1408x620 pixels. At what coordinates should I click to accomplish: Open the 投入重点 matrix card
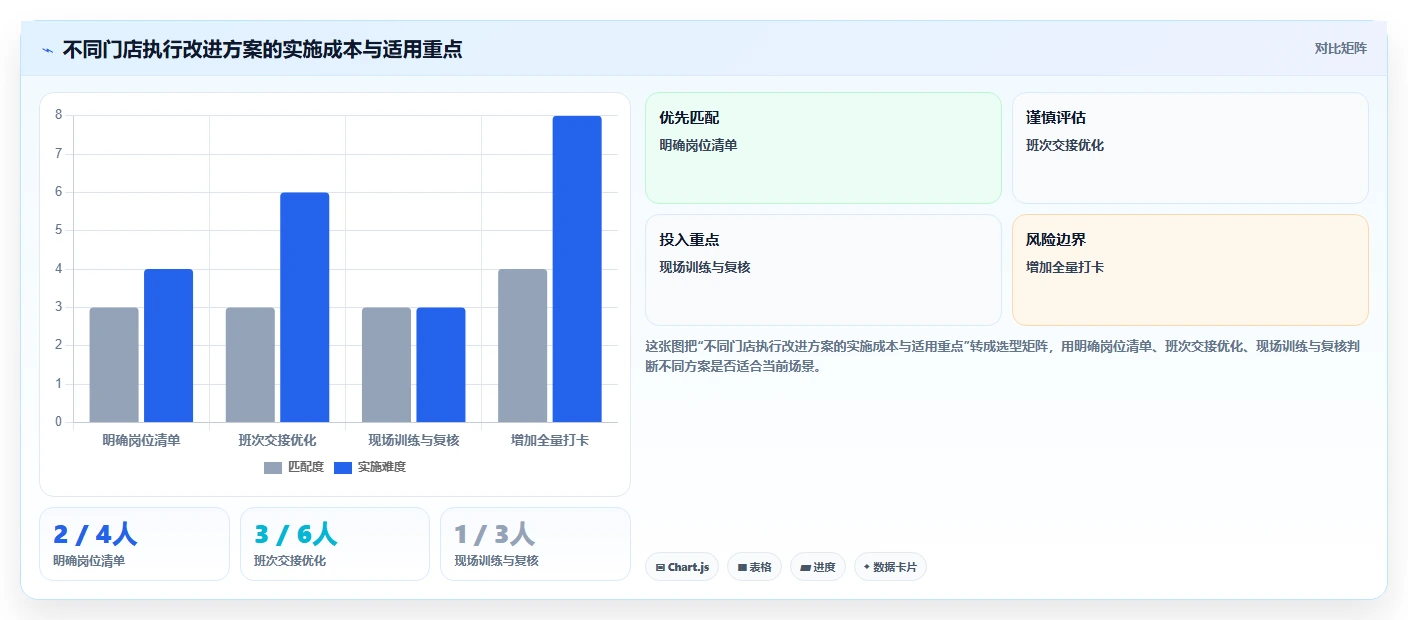[823, 270]
